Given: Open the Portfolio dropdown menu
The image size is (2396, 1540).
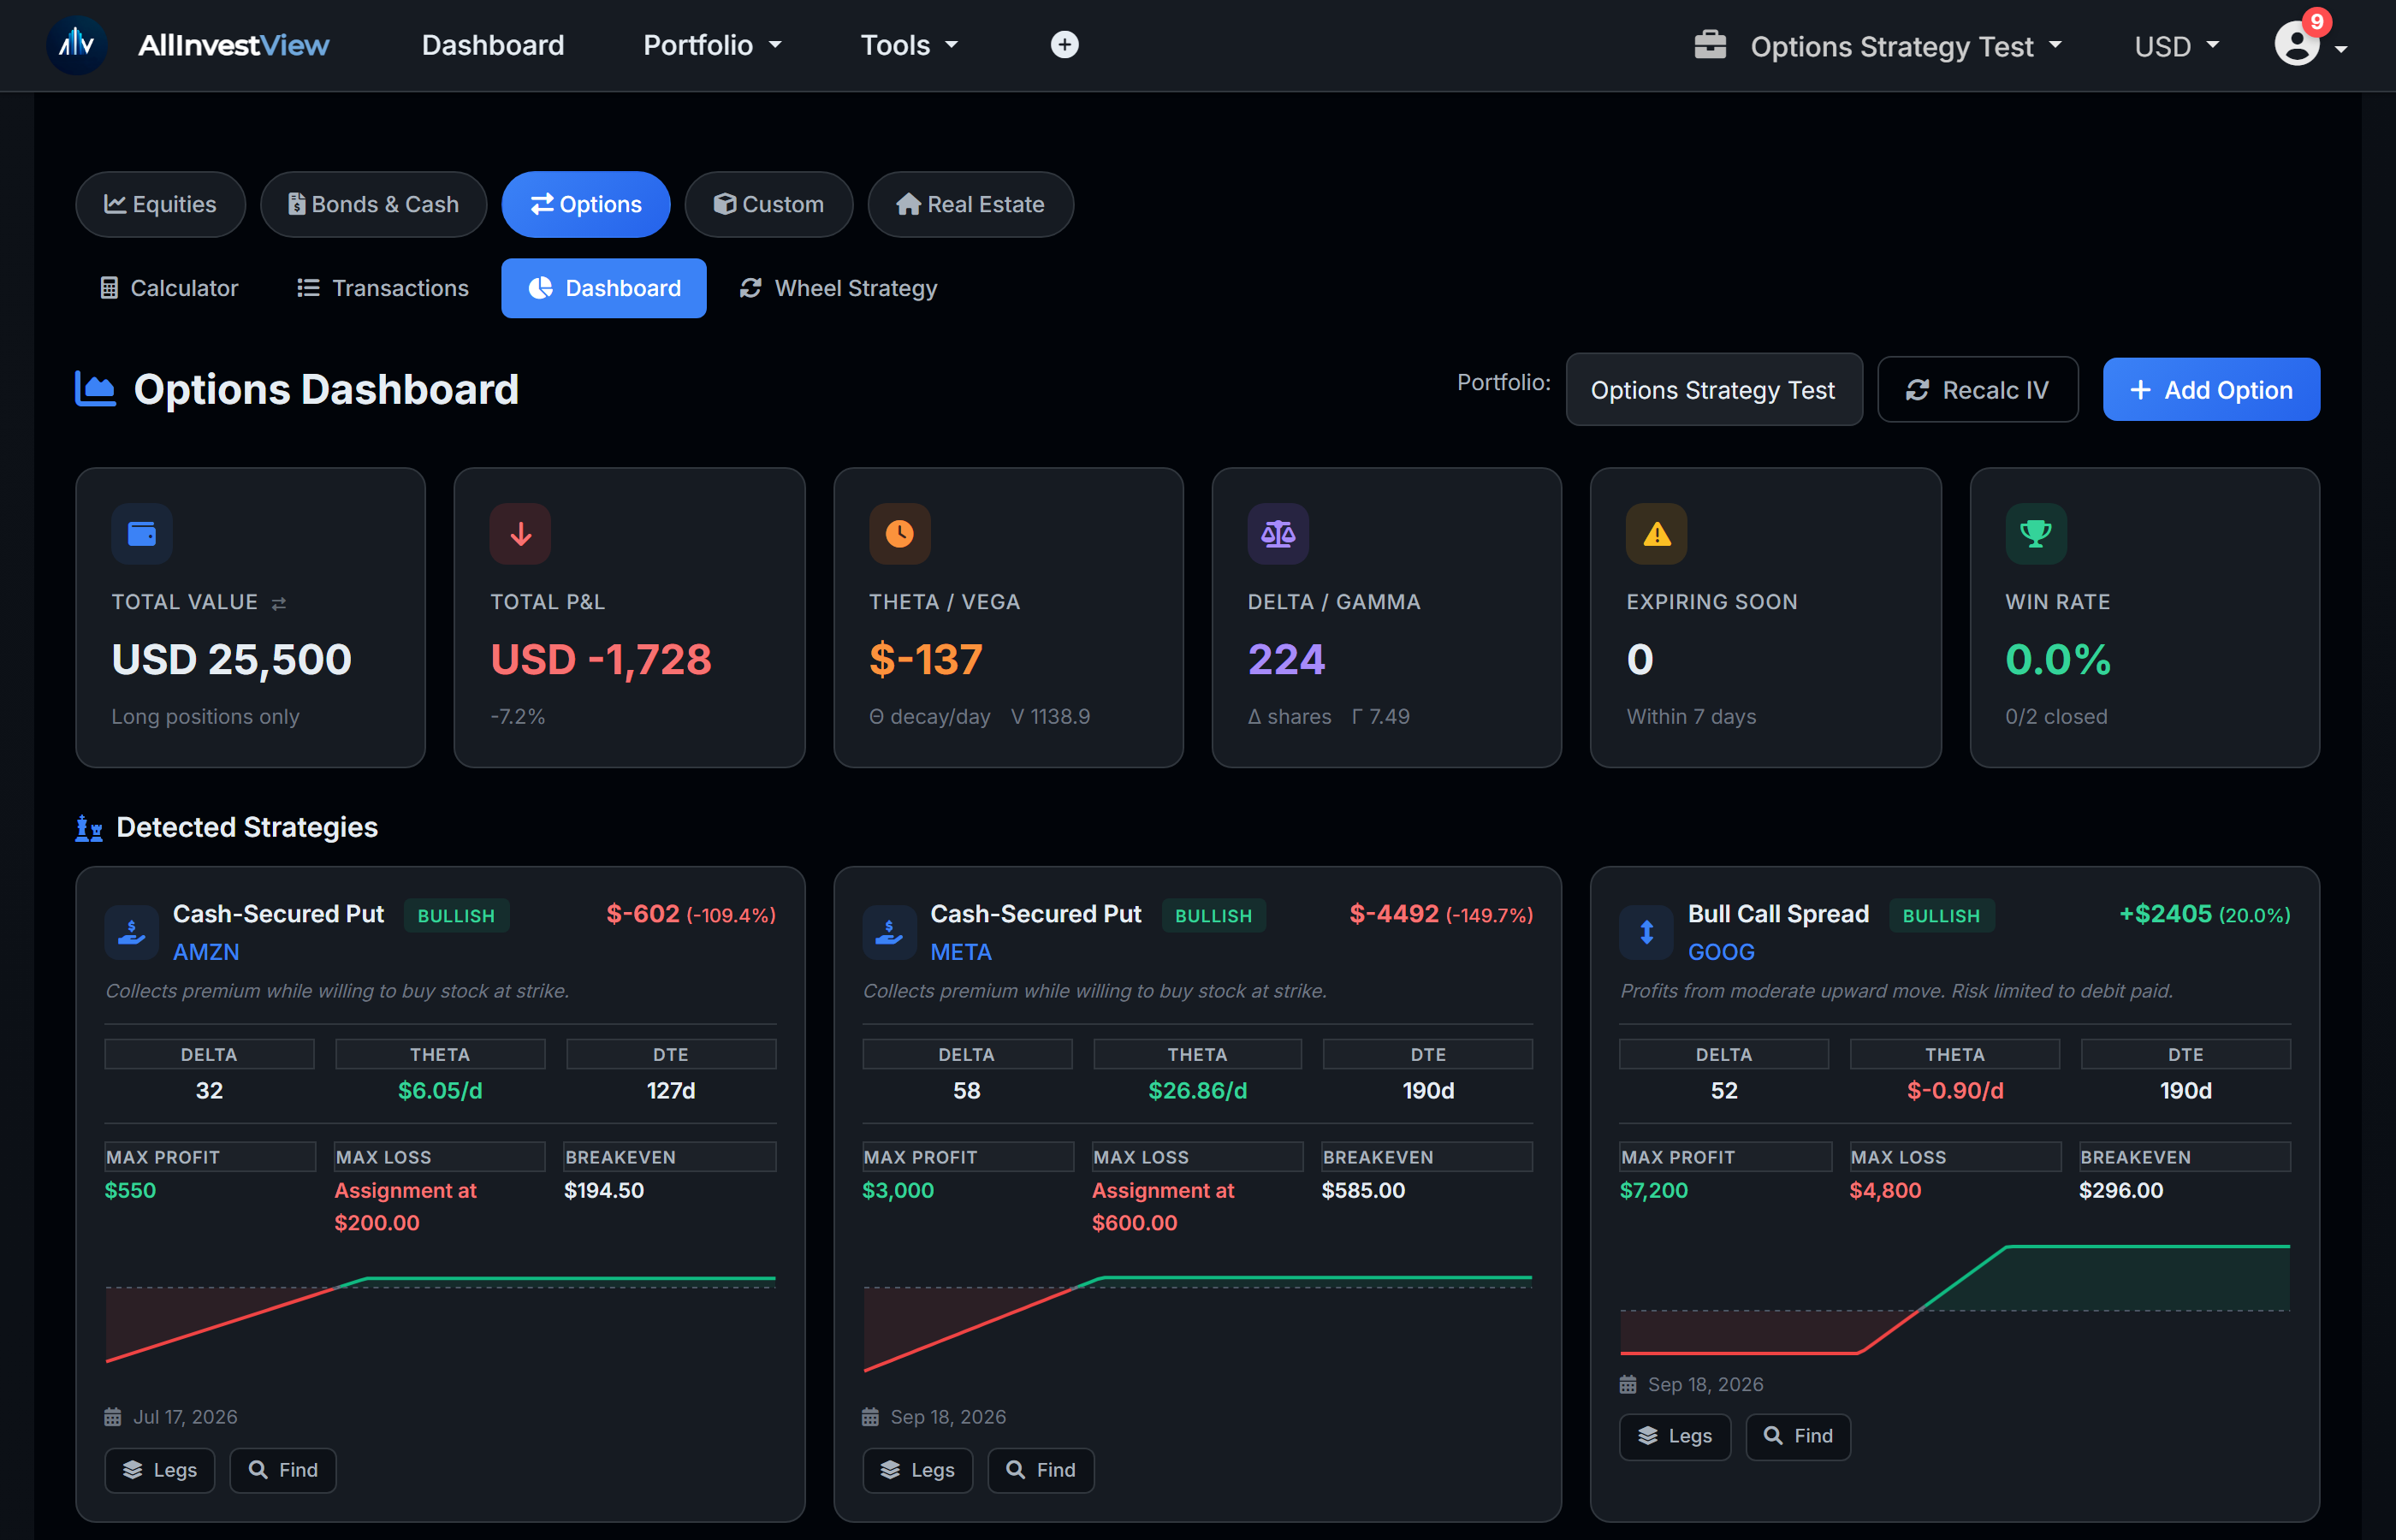Looking at the screenshot, I should 712,44.
